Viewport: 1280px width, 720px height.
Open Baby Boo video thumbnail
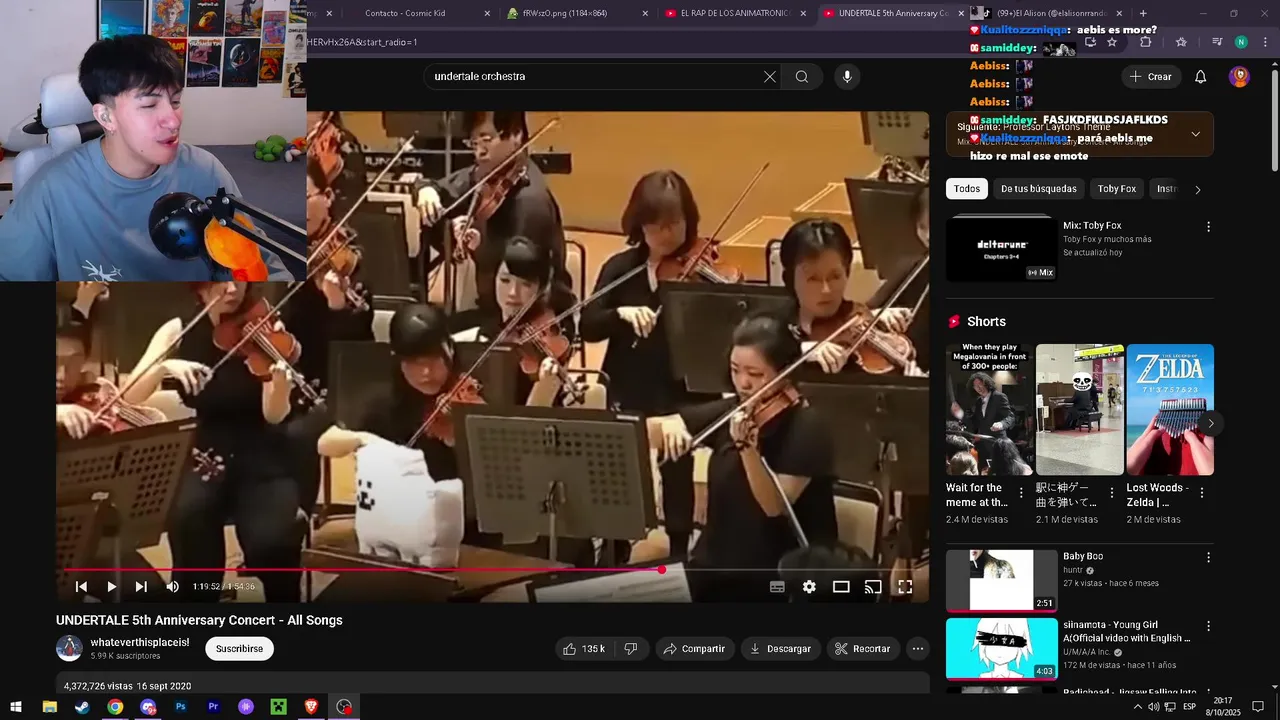tap(1001, 580)
